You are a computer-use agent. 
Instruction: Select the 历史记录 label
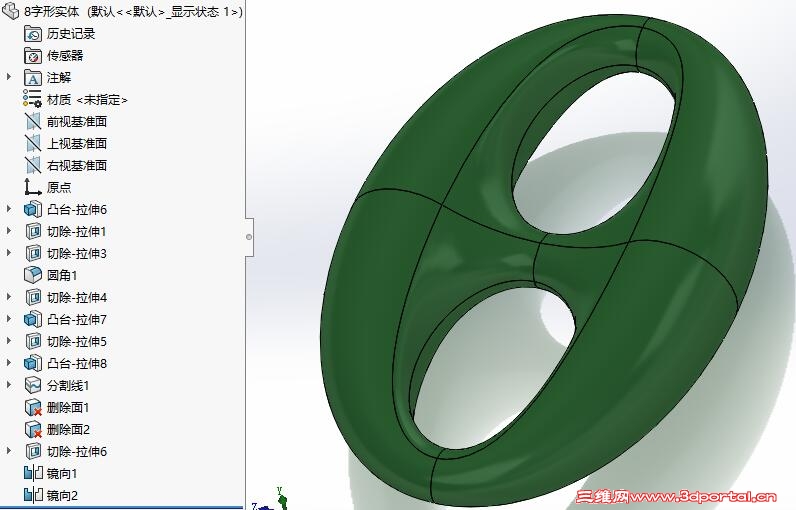(x=71, y=34)
